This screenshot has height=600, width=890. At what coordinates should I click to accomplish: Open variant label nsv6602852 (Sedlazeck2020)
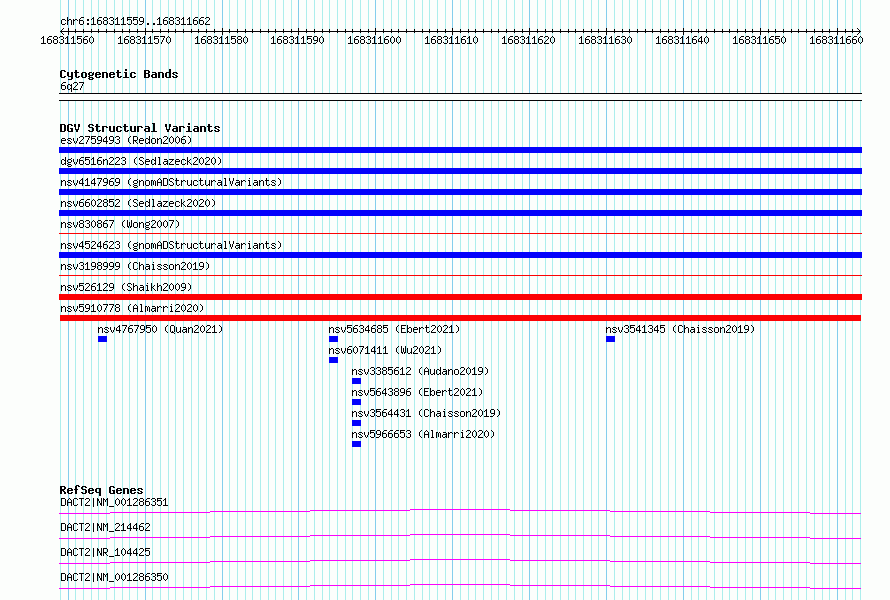pyautogui.click(x=138, y=203)
